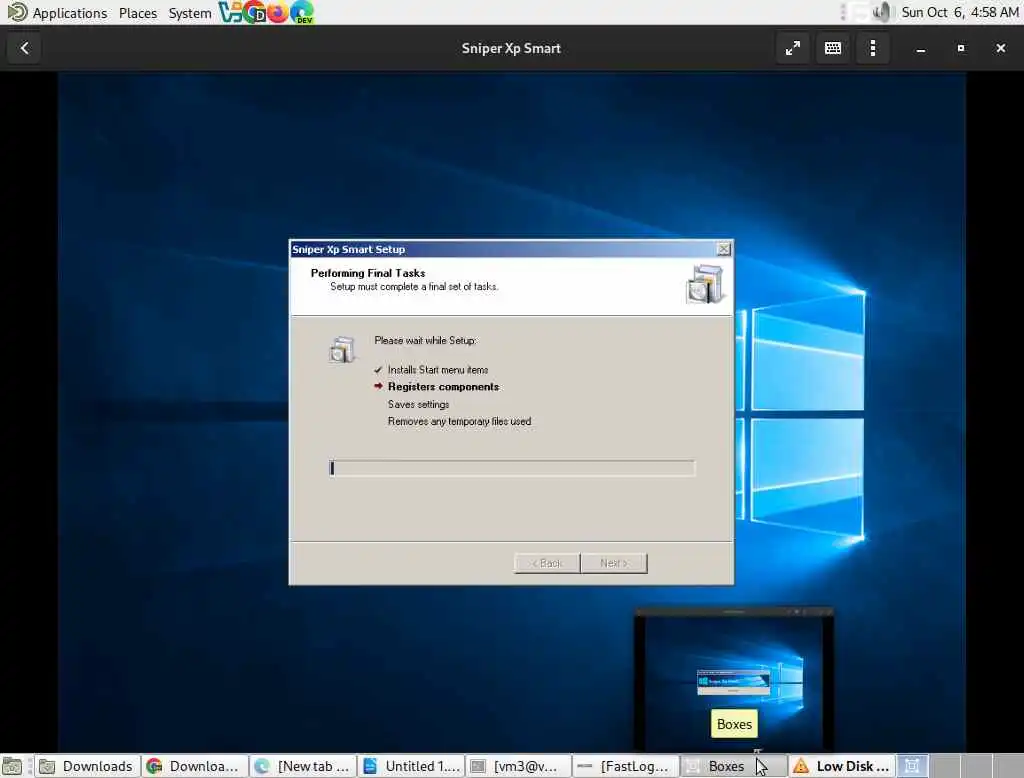Click the workspace switcher first cell
Screen dimensions: 1024x778
pos(912,766)
